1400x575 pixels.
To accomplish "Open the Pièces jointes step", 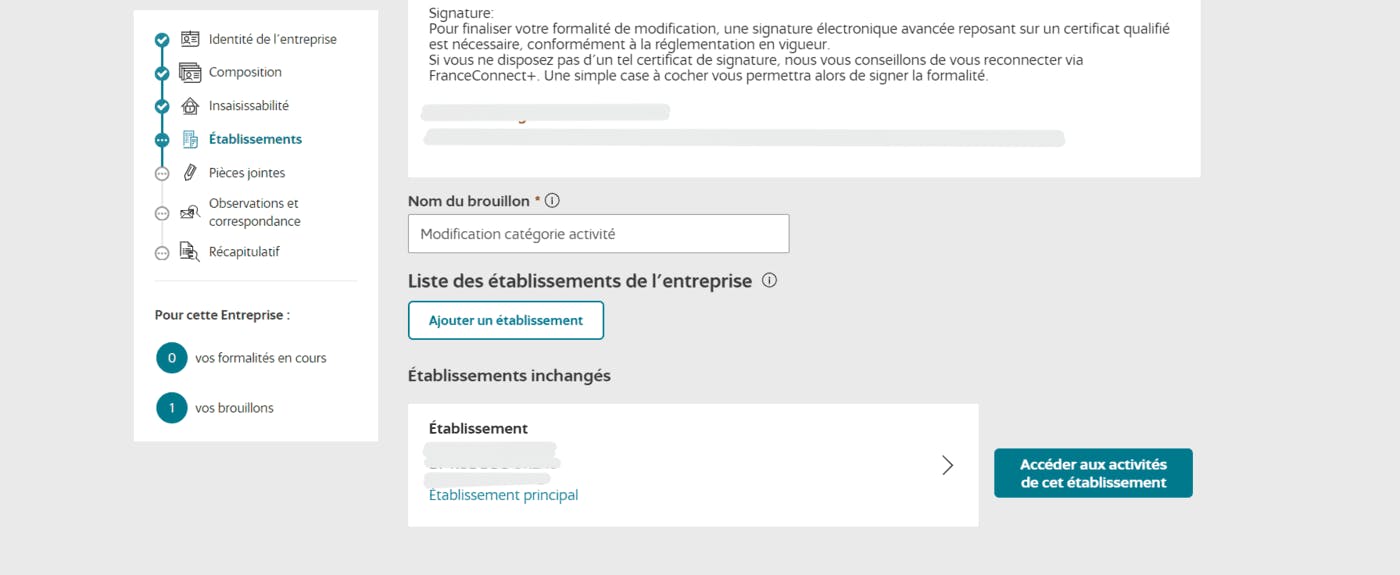I will (246, 173).
